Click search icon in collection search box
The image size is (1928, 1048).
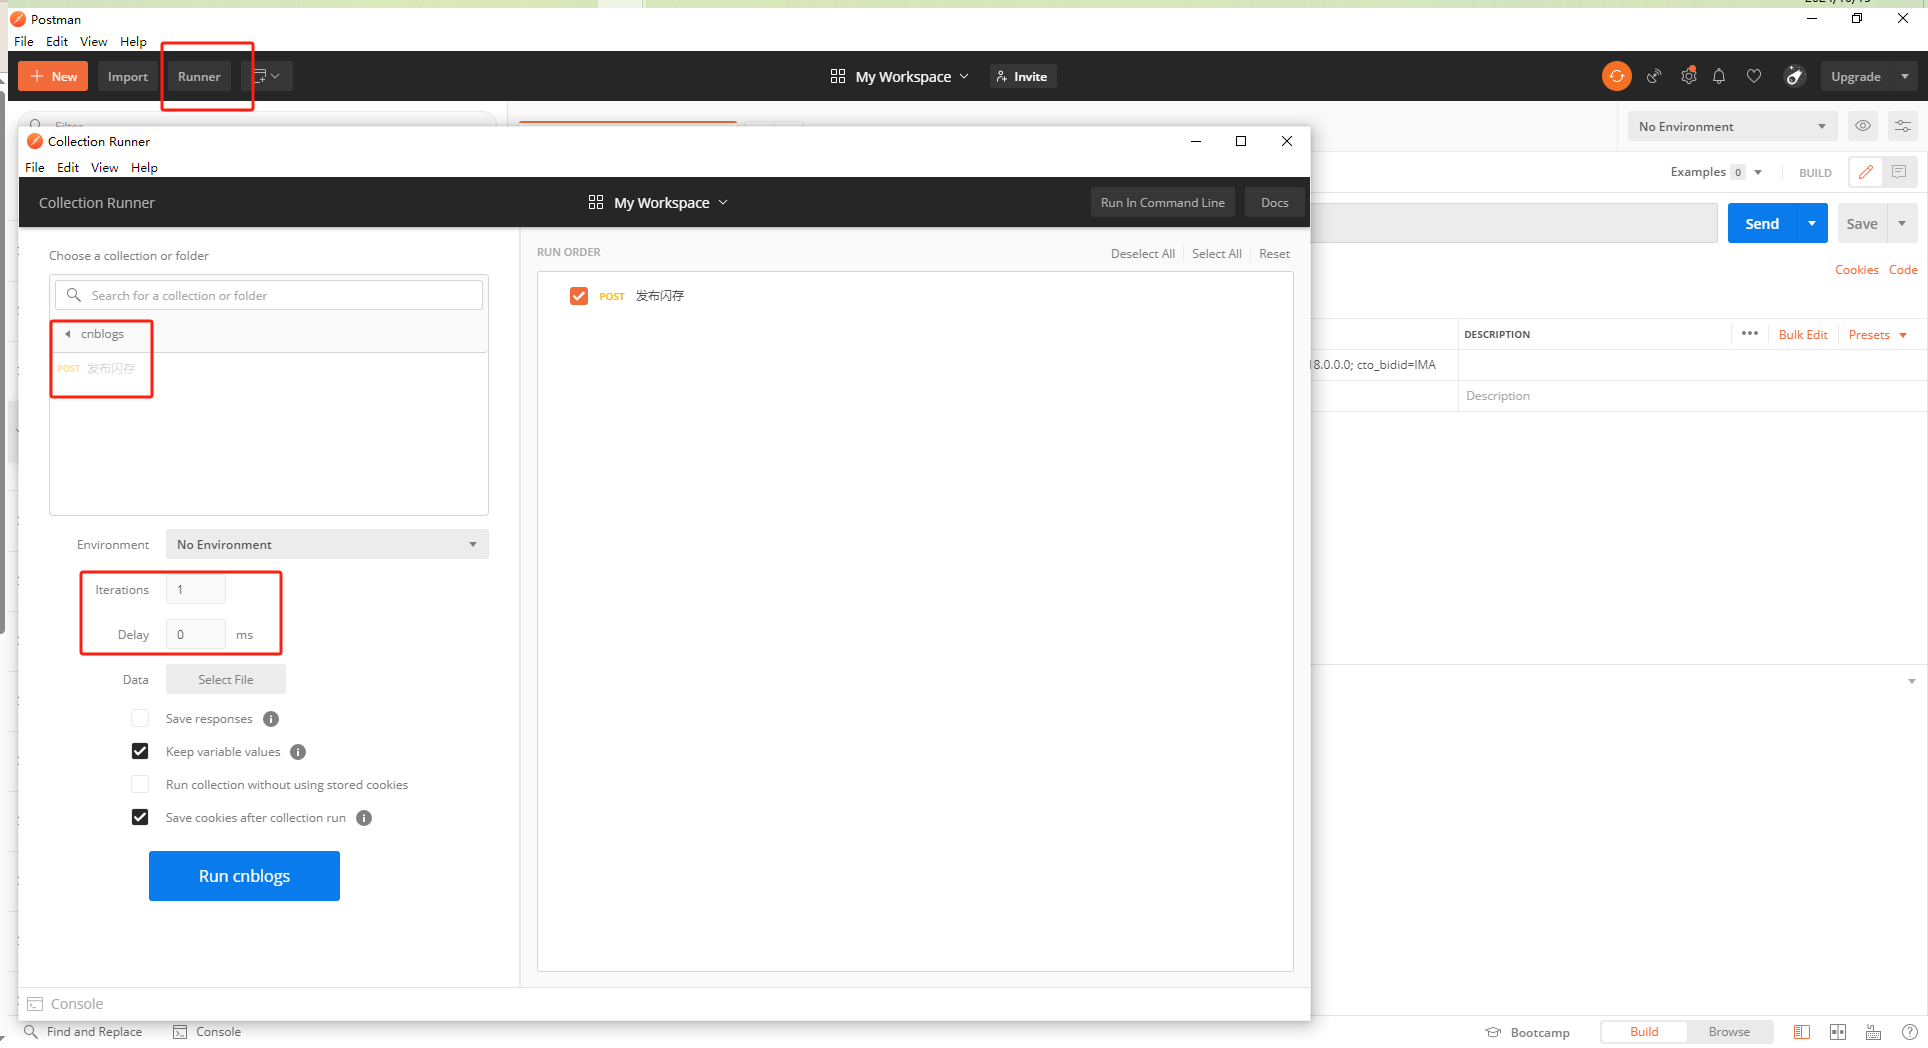[x=74, y=295]
